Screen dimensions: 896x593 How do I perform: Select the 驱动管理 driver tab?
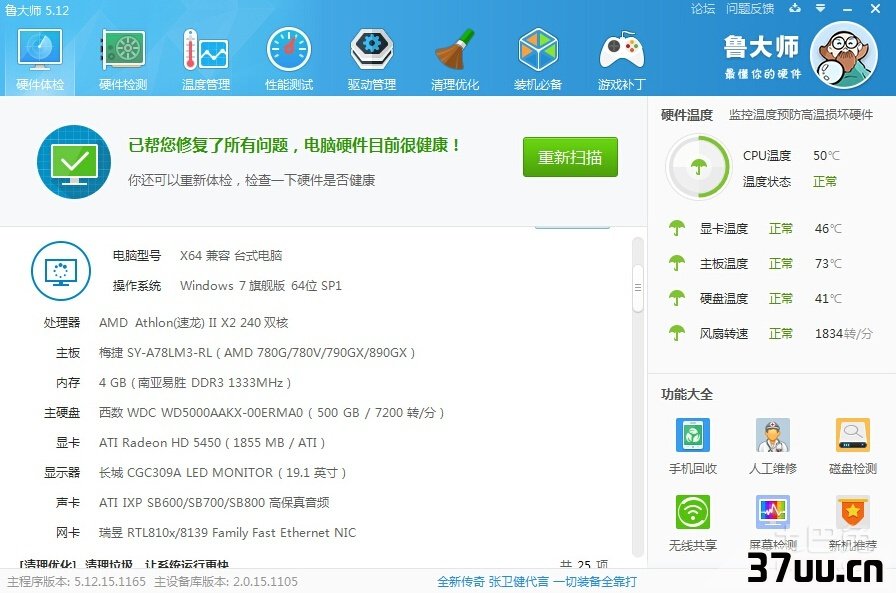pos(371,59)
